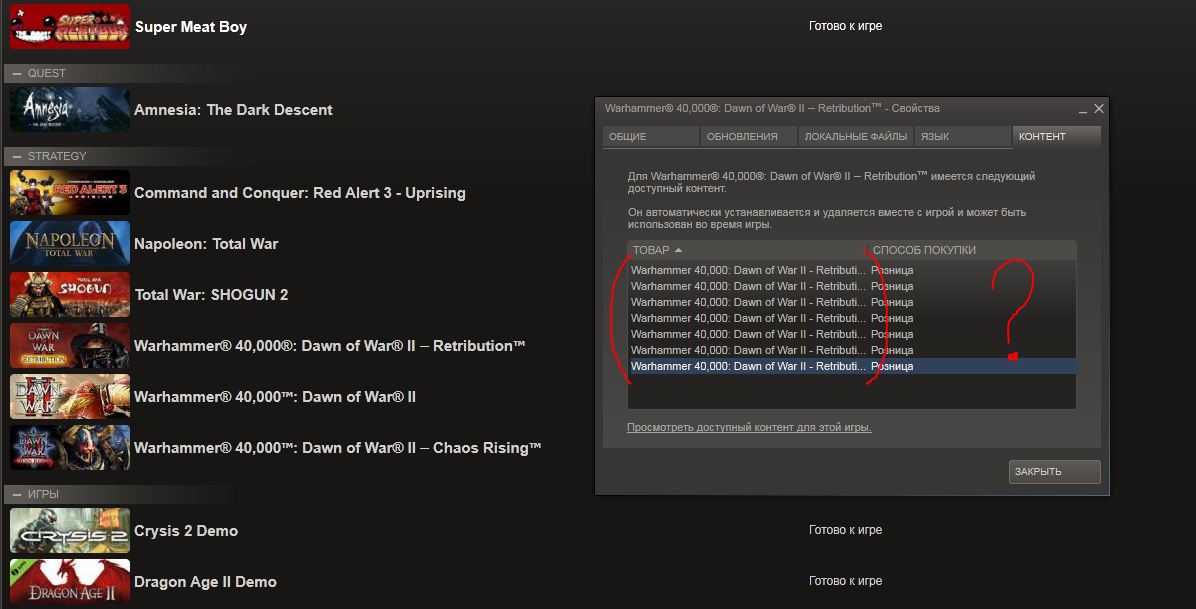Select the Crysis 2 Demo title
Viewport: 1196px width, 609px height.
pos(186,531)
